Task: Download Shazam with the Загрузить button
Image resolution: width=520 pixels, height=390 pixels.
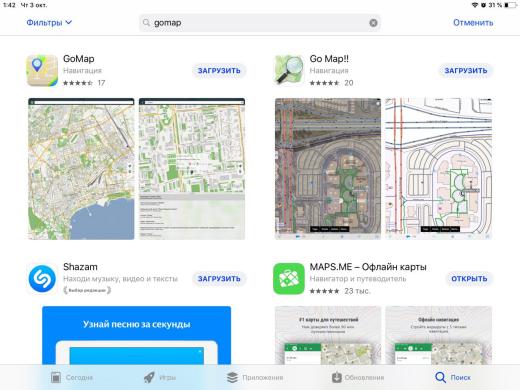Action: (219, 279)
